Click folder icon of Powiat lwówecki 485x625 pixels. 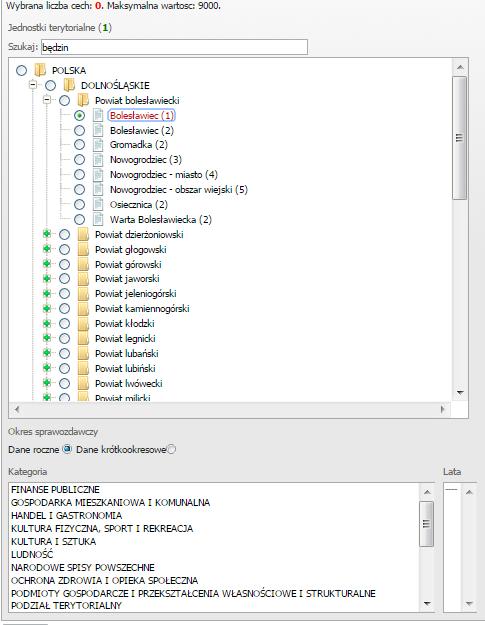coord(83,383)
